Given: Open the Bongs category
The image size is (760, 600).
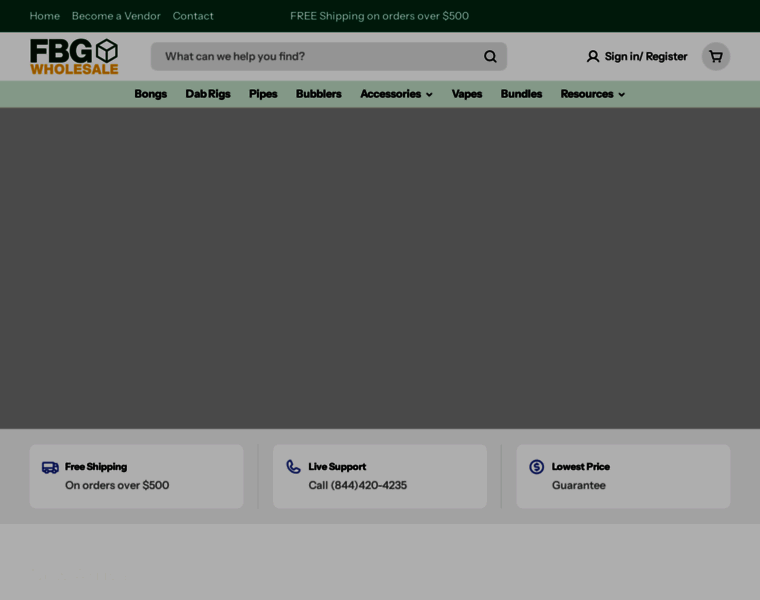Looking at the screenshot, I should coord(150,94).
